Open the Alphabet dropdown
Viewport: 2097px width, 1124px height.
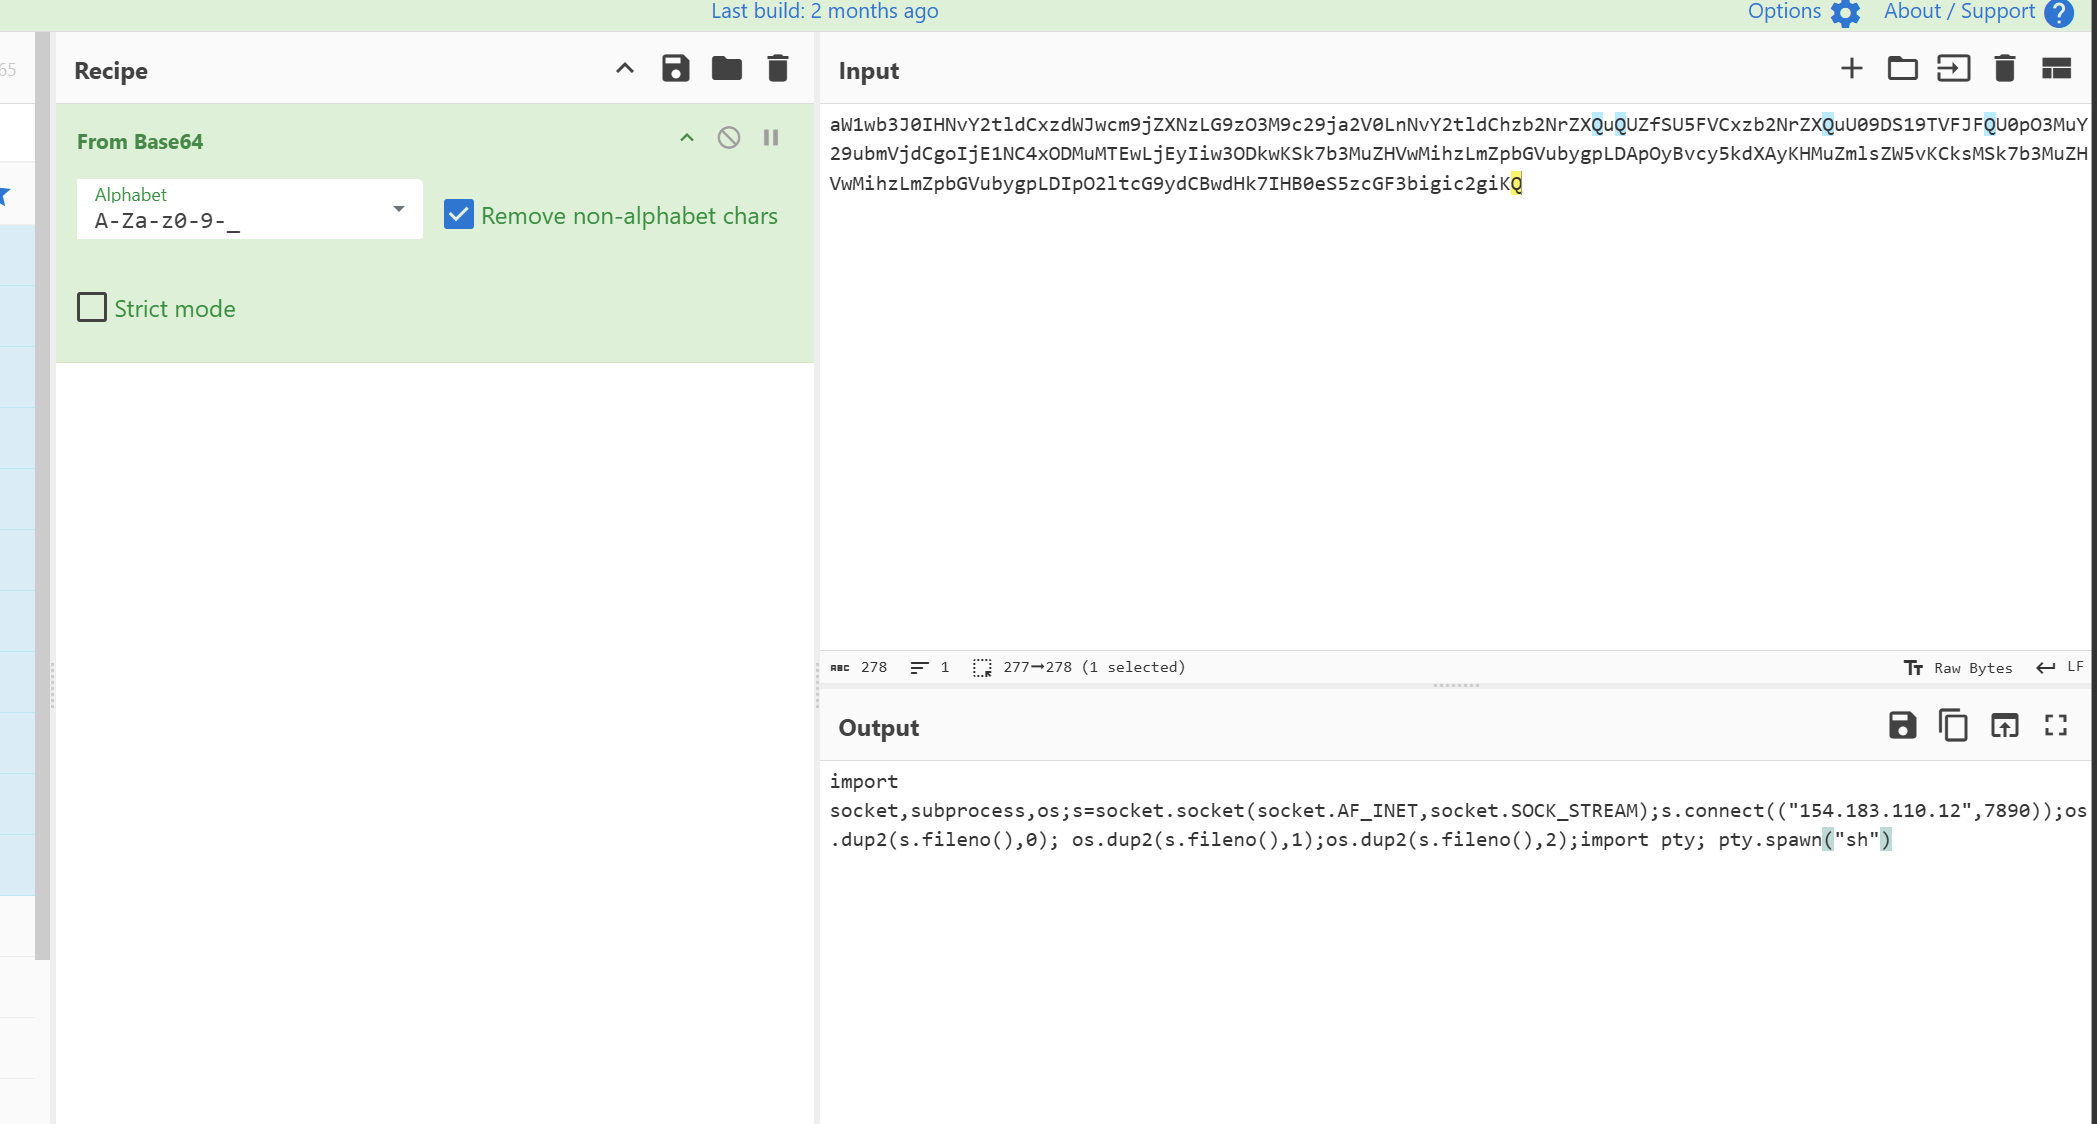pos(398,209)
